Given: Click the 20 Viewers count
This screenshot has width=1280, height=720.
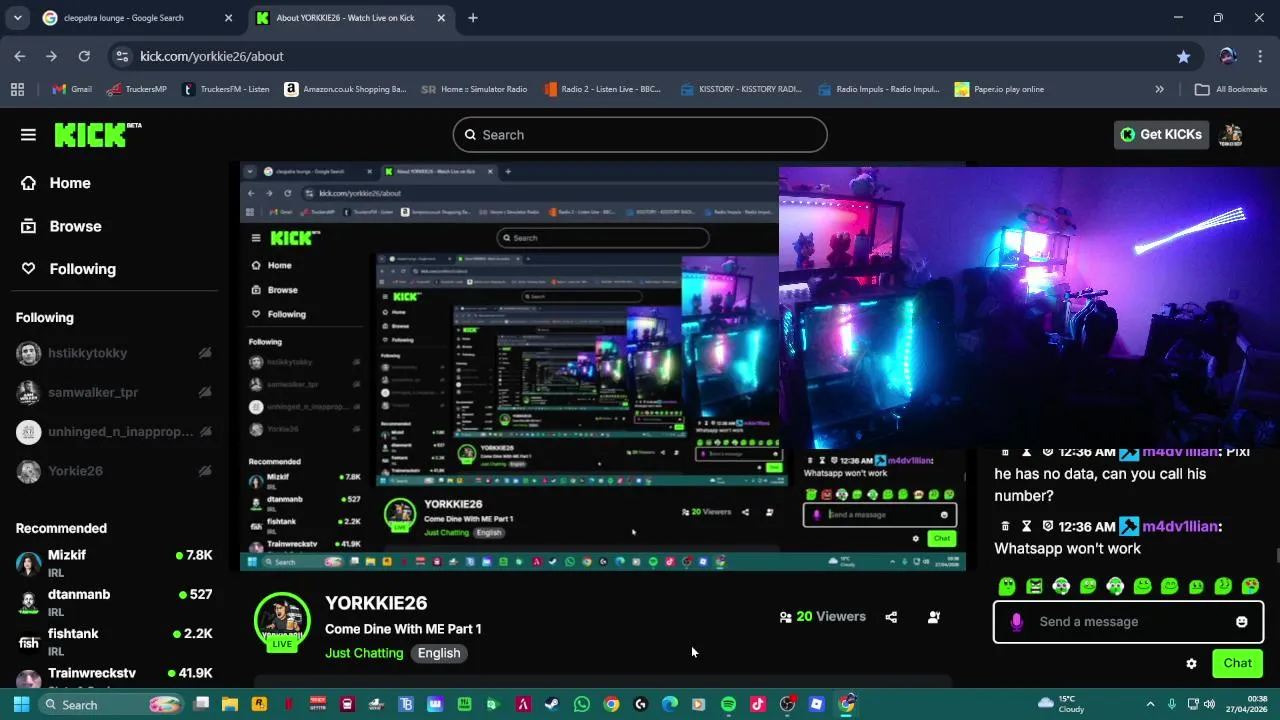Looking at the screenshot, I should click(x=822, y=617).
